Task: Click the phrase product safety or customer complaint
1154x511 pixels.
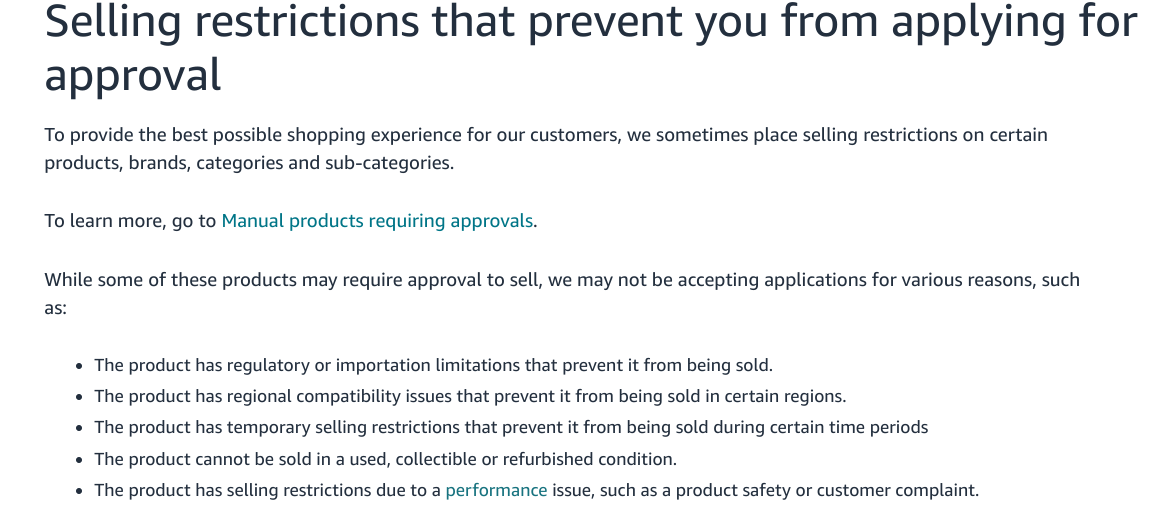Action: 827,490
